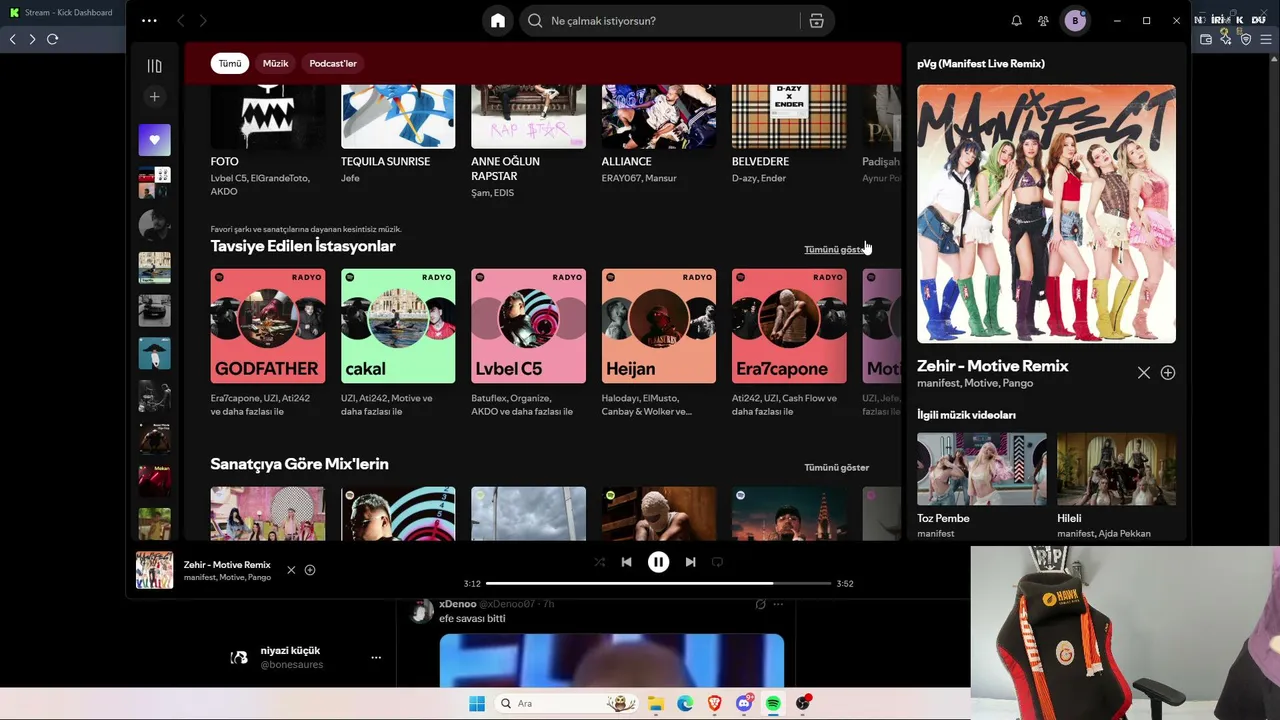Open the Heijan radio station

click(659, 343)
